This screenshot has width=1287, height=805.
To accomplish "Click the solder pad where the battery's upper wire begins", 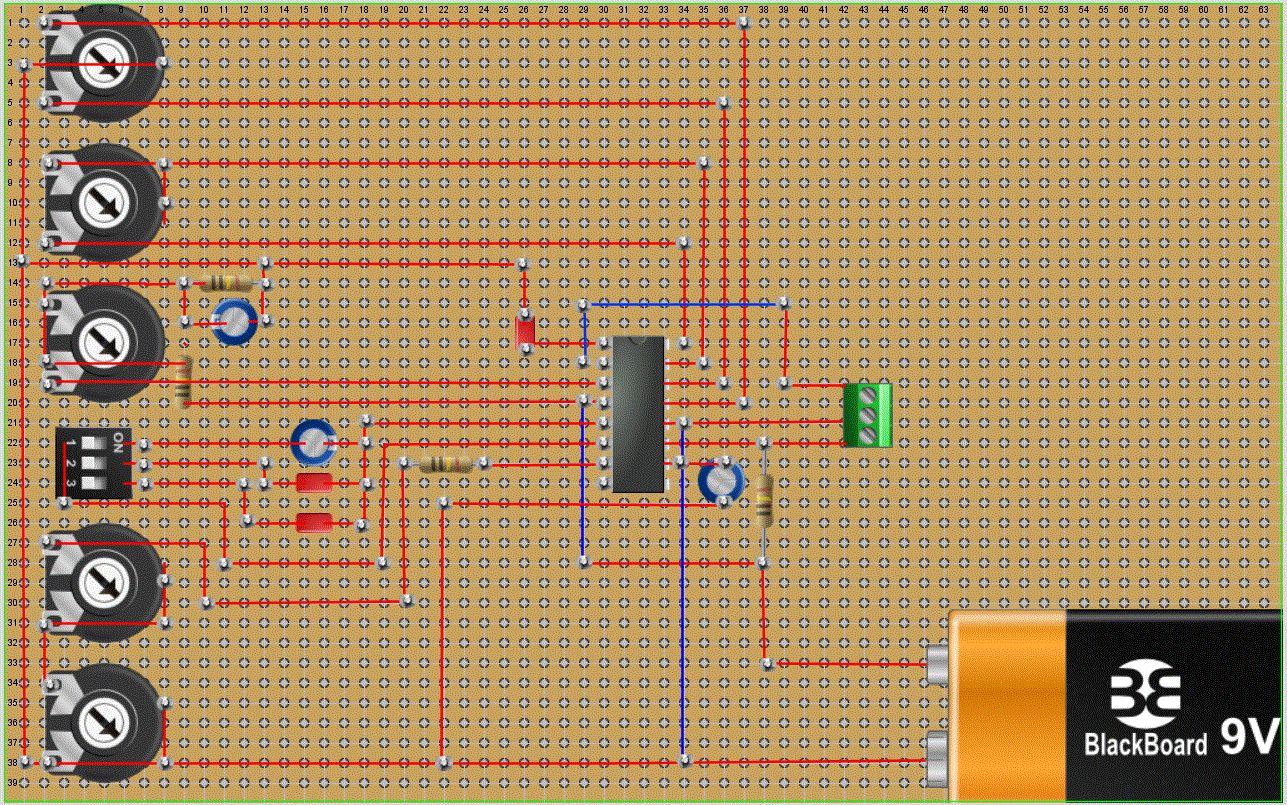I will 766,663.
